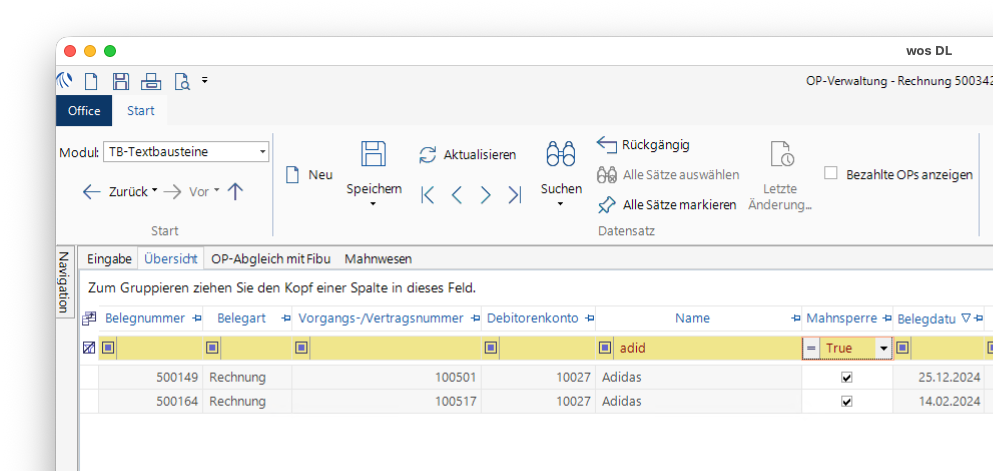Click Alle Sätze markieren button
This screenshot has height=471, width=993.
tap(678, 204)
